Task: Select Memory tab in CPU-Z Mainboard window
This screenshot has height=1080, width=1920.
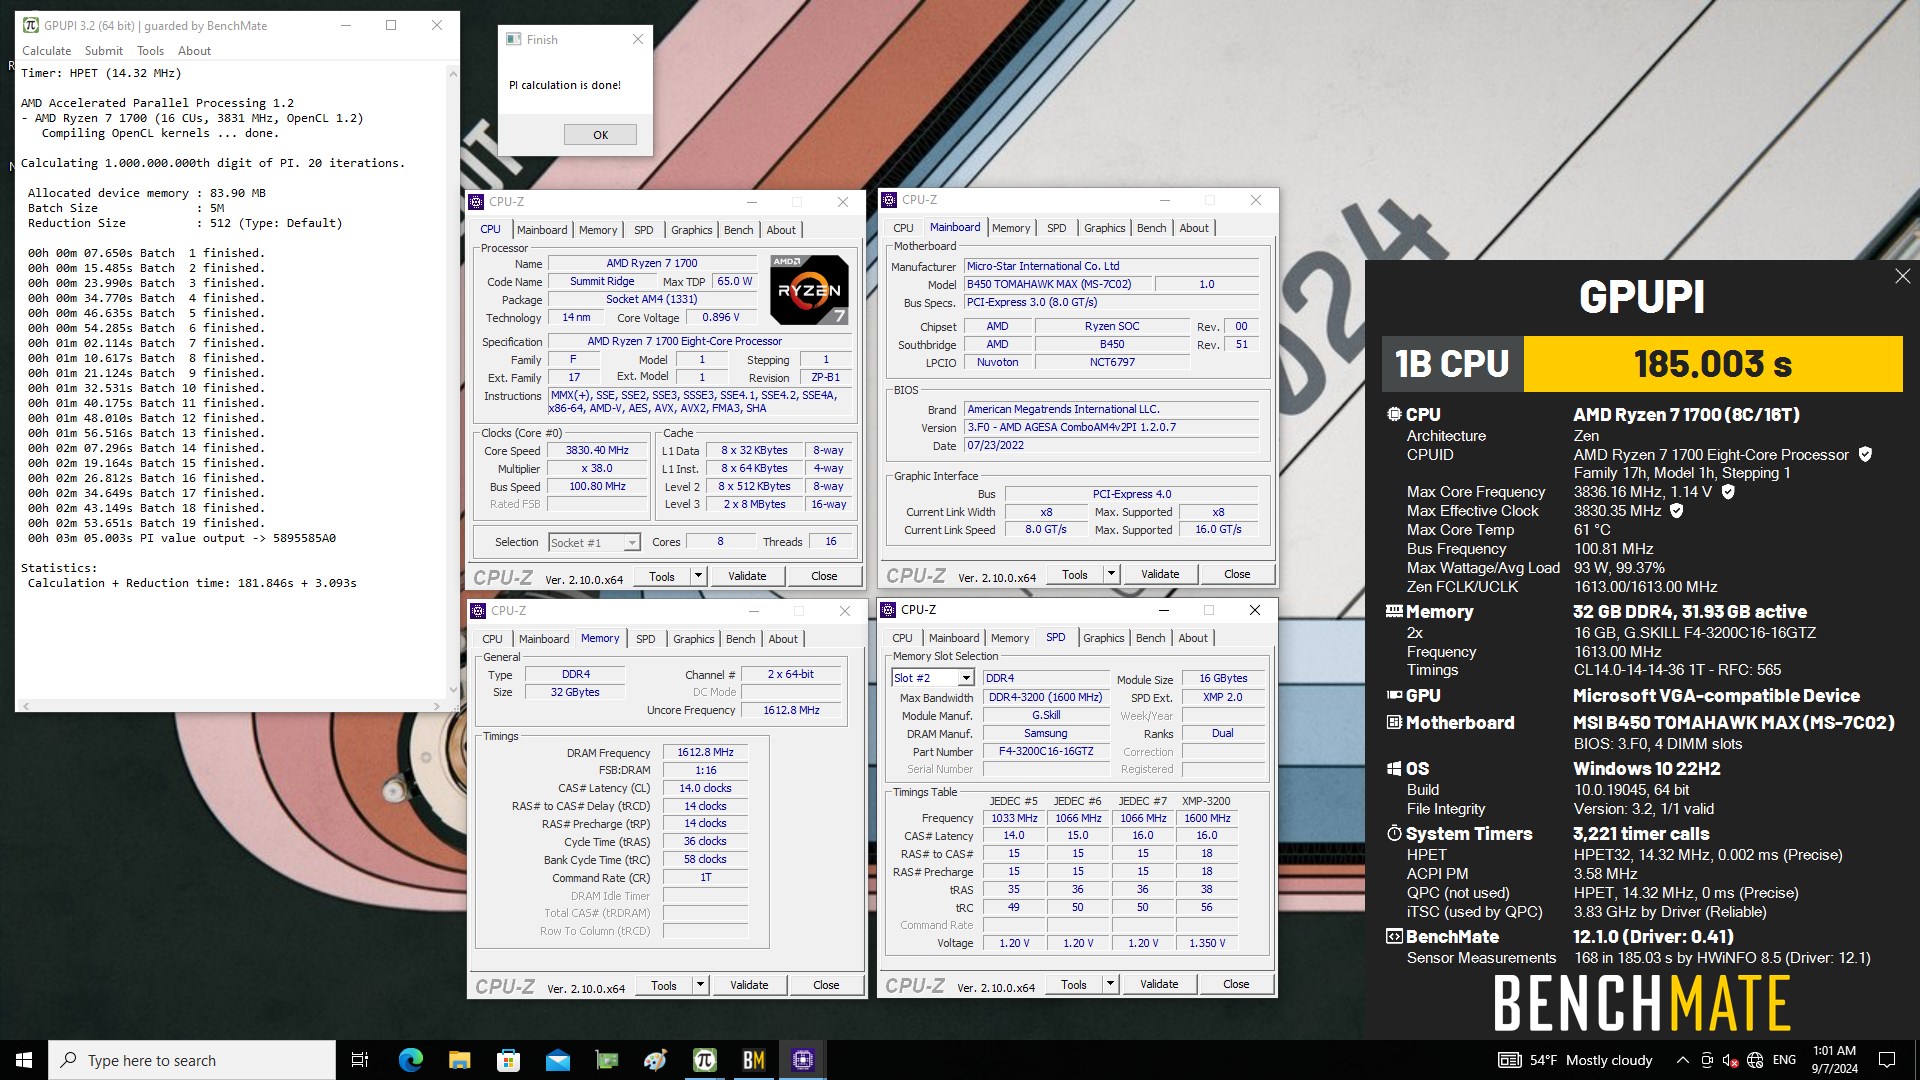Action: point(1010,228)
